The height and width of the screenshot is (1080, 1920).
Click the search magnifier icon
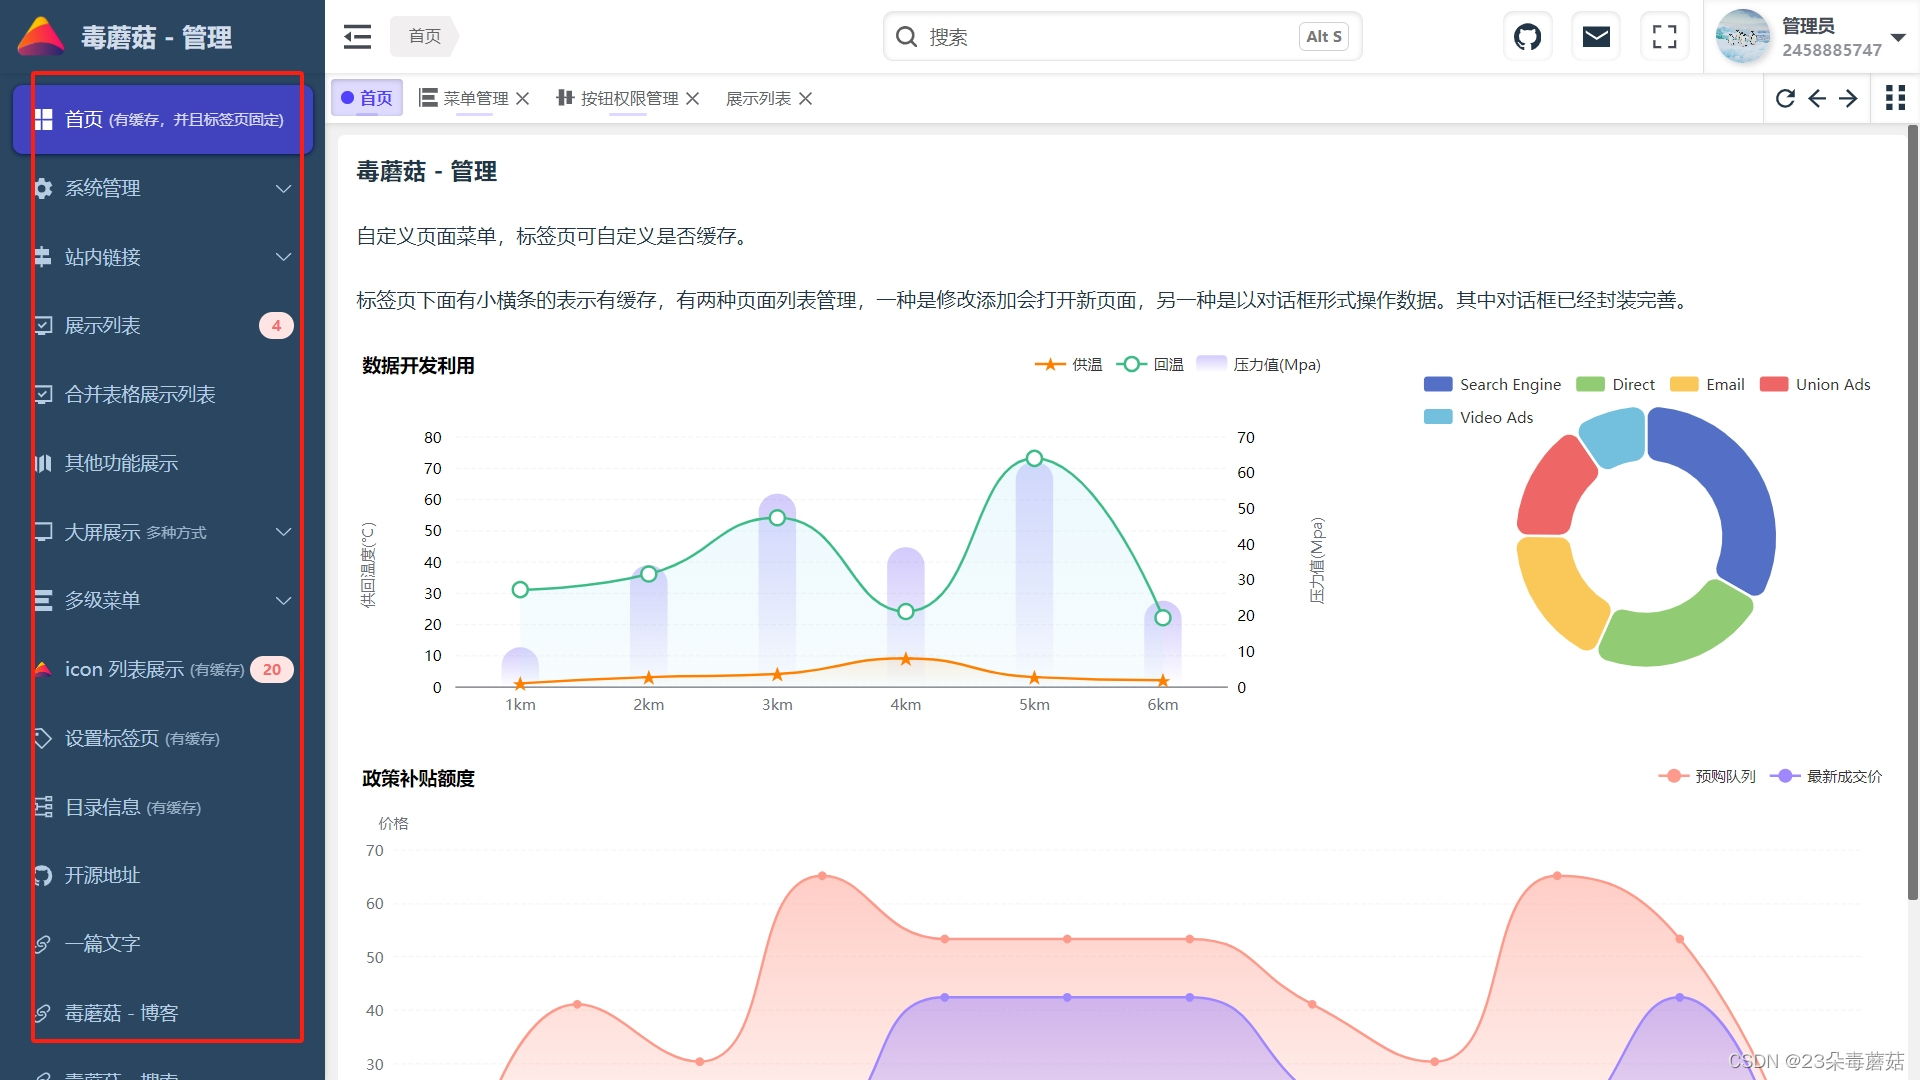(906, 36)
